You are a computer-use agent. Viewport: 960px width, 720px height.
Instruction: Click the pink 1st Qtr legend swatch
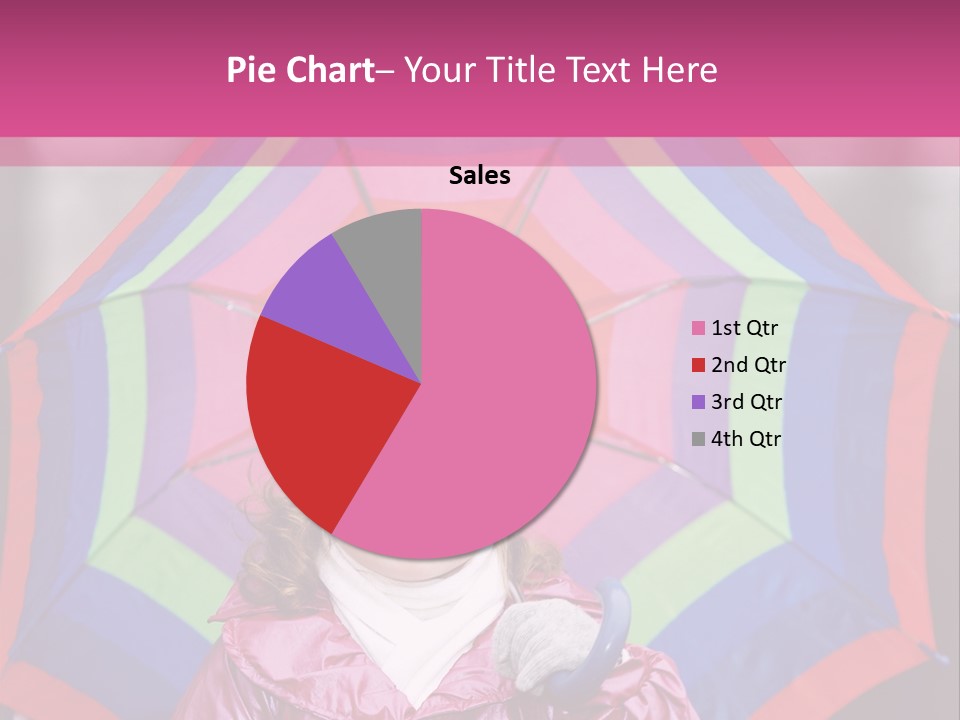pyautogui.click(x=699, y=328)
